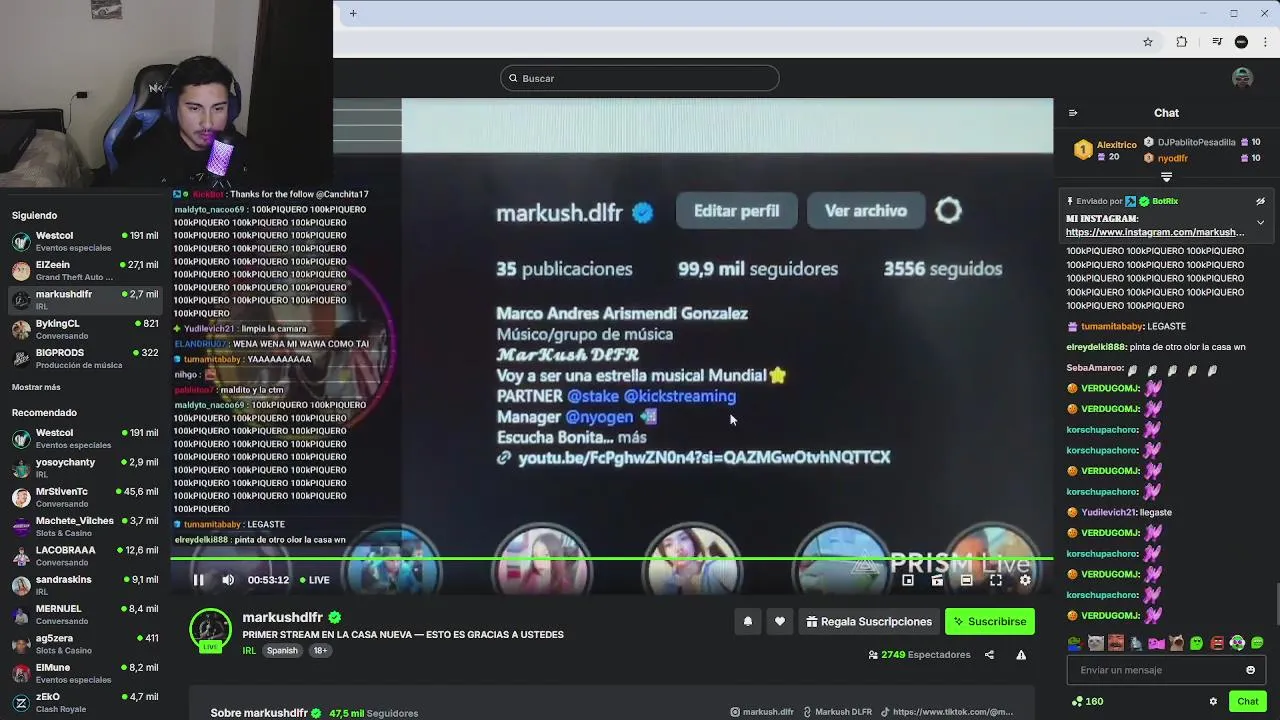Open LACOBRAAA recommended channel
The image size is (1280, 720).
pyautogui.click(x=85, y=555)
